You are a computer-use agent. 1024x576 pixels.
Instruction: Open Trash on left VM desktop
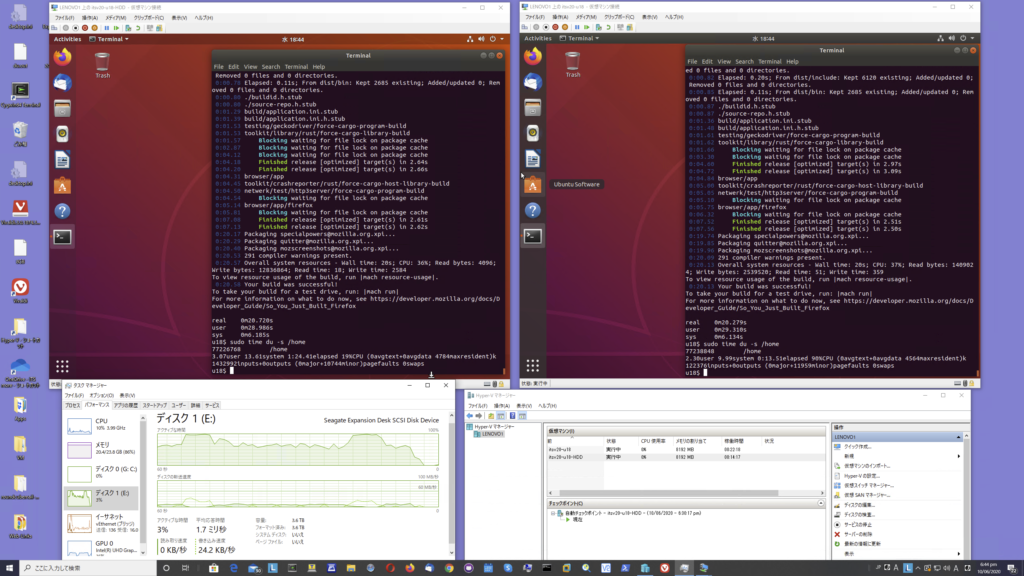(102, 64)
